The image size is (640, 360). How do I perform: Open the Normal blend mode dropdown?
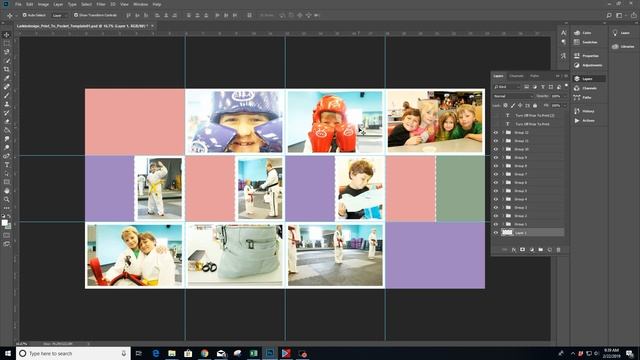513,96
